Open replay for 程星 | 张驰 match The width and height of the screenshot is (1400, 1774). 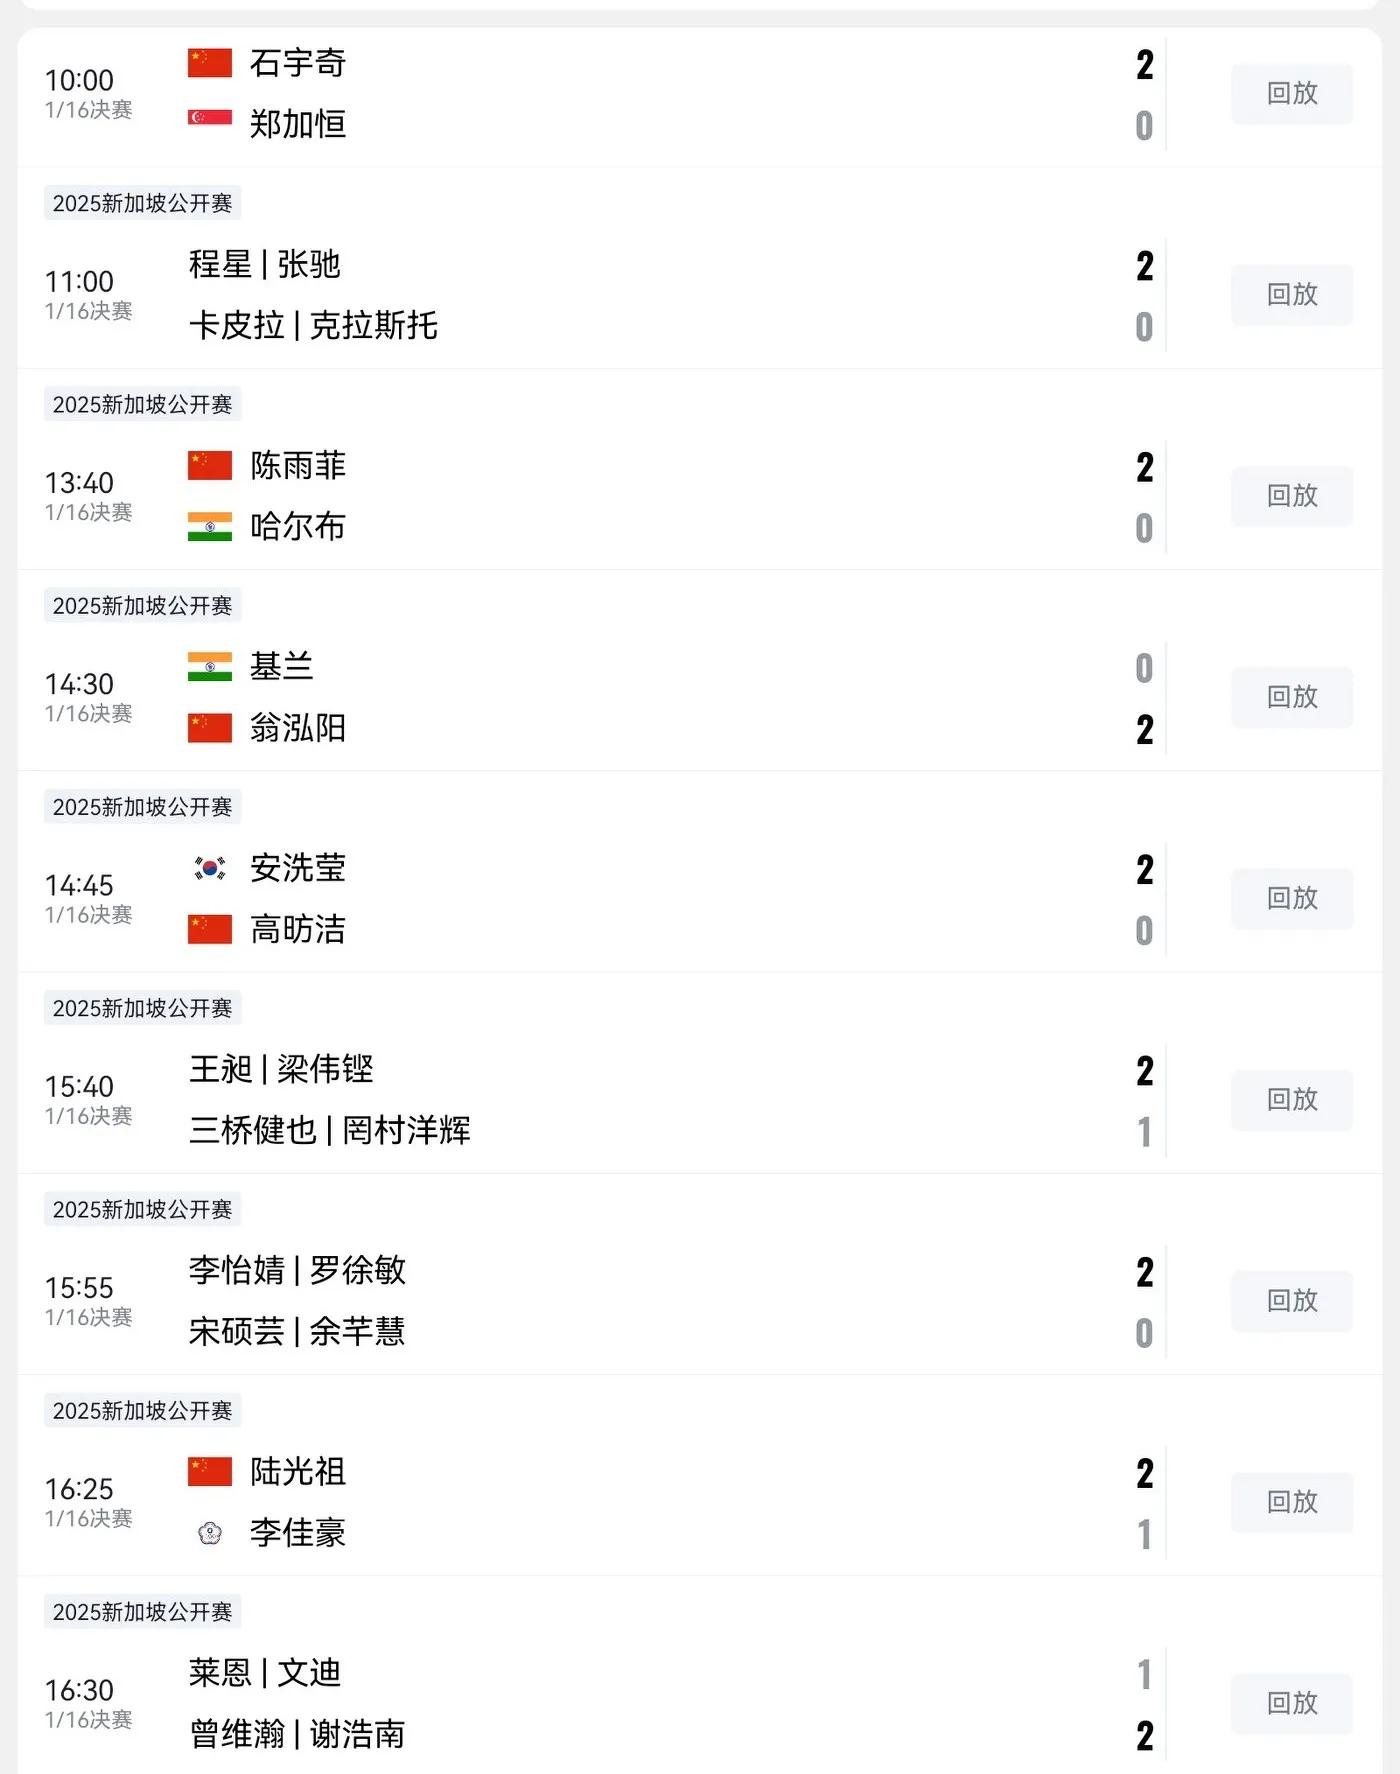point(1292,295)
